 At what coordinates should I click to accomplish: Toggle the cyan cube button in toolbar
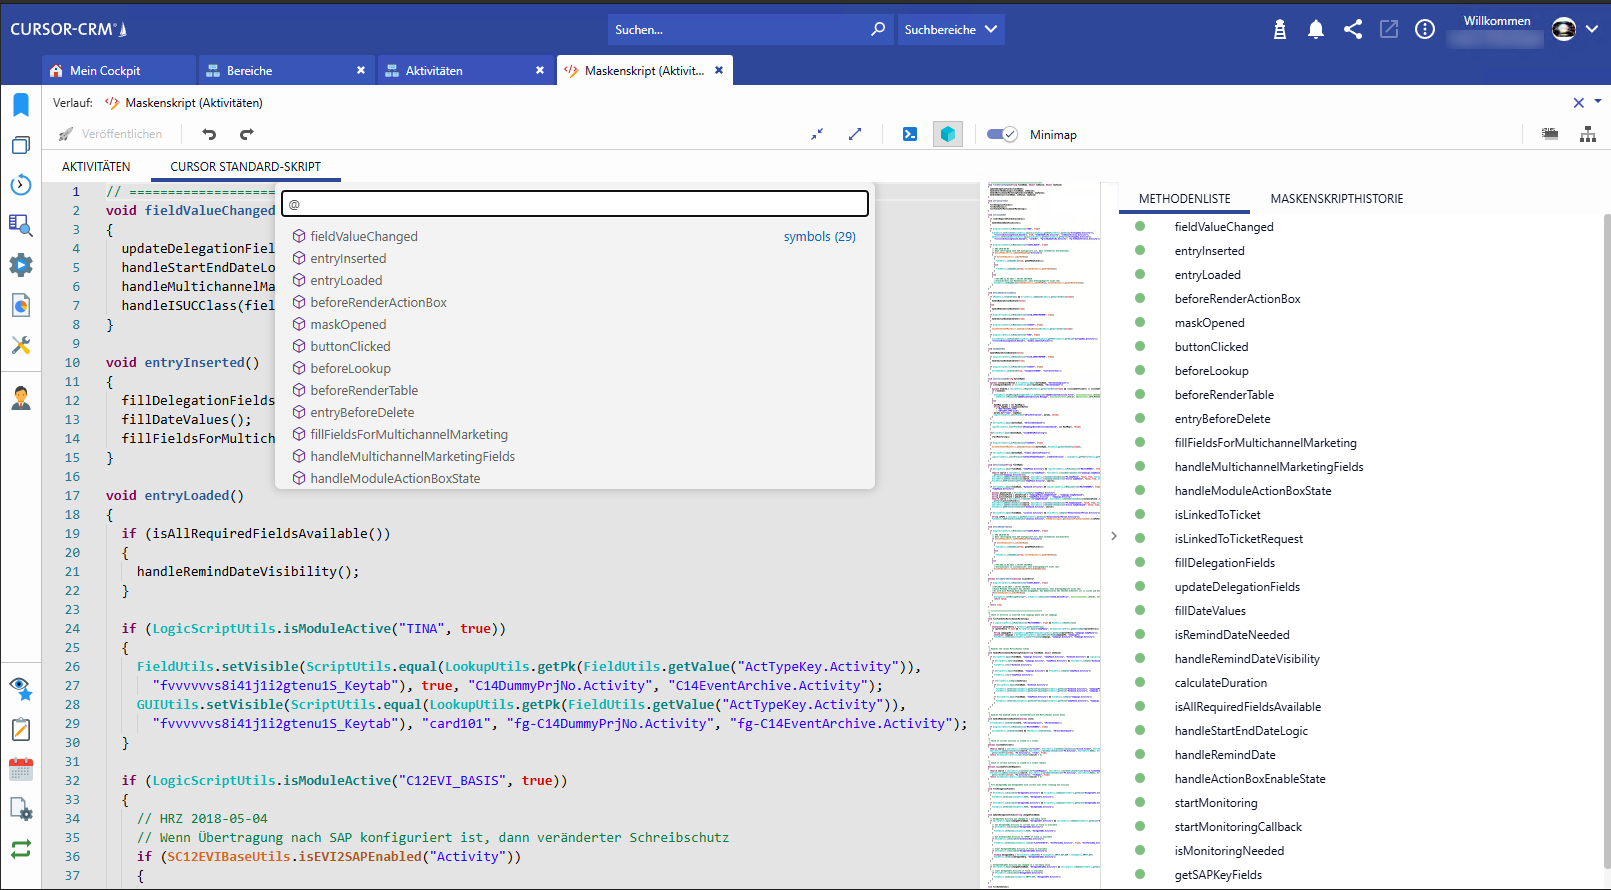948,134
